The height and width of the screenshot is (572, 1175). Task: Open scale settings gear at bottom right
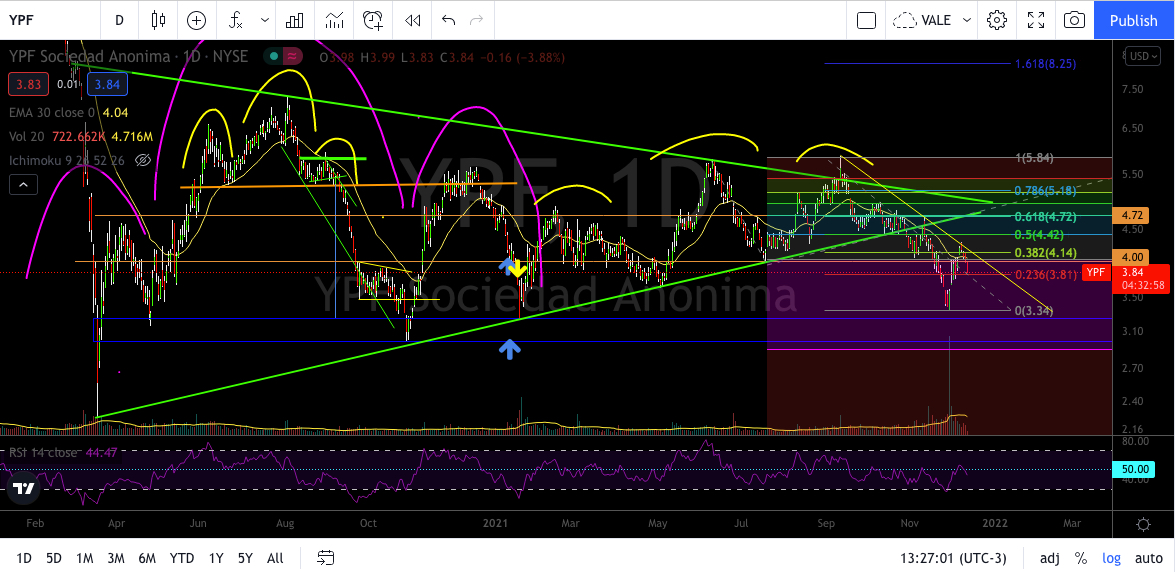(x=1144, y=523)
